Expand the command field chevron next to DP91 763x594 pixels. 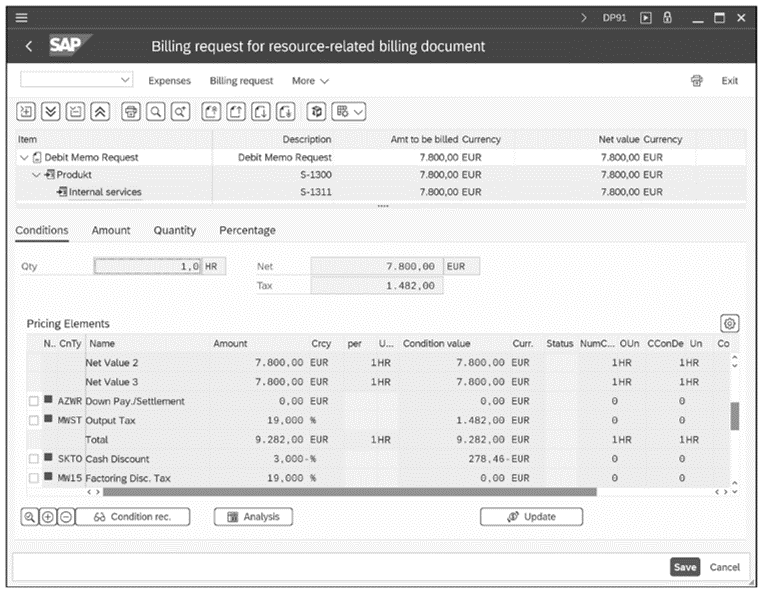pos(584,18)
